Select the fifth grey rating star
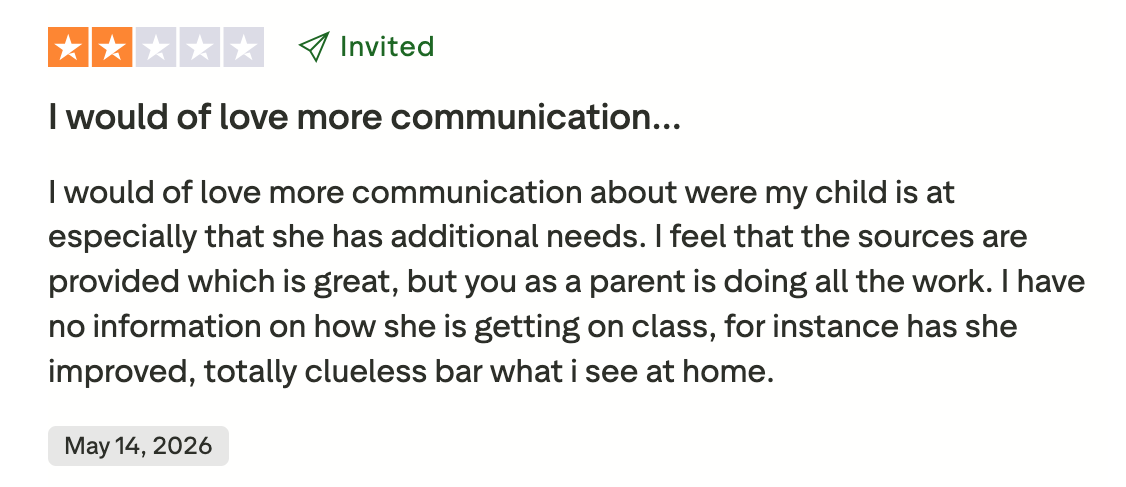 pyautogui.click(x=243, y=47)
